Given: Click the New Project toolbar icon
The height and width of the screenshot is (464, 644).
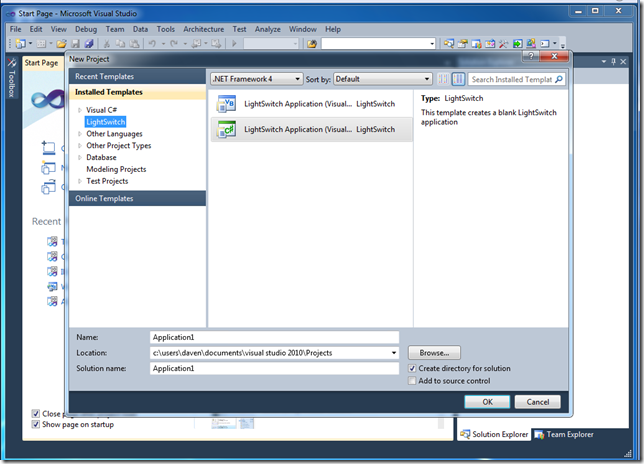Looking at the screenshot, I should tap(21, 44).
